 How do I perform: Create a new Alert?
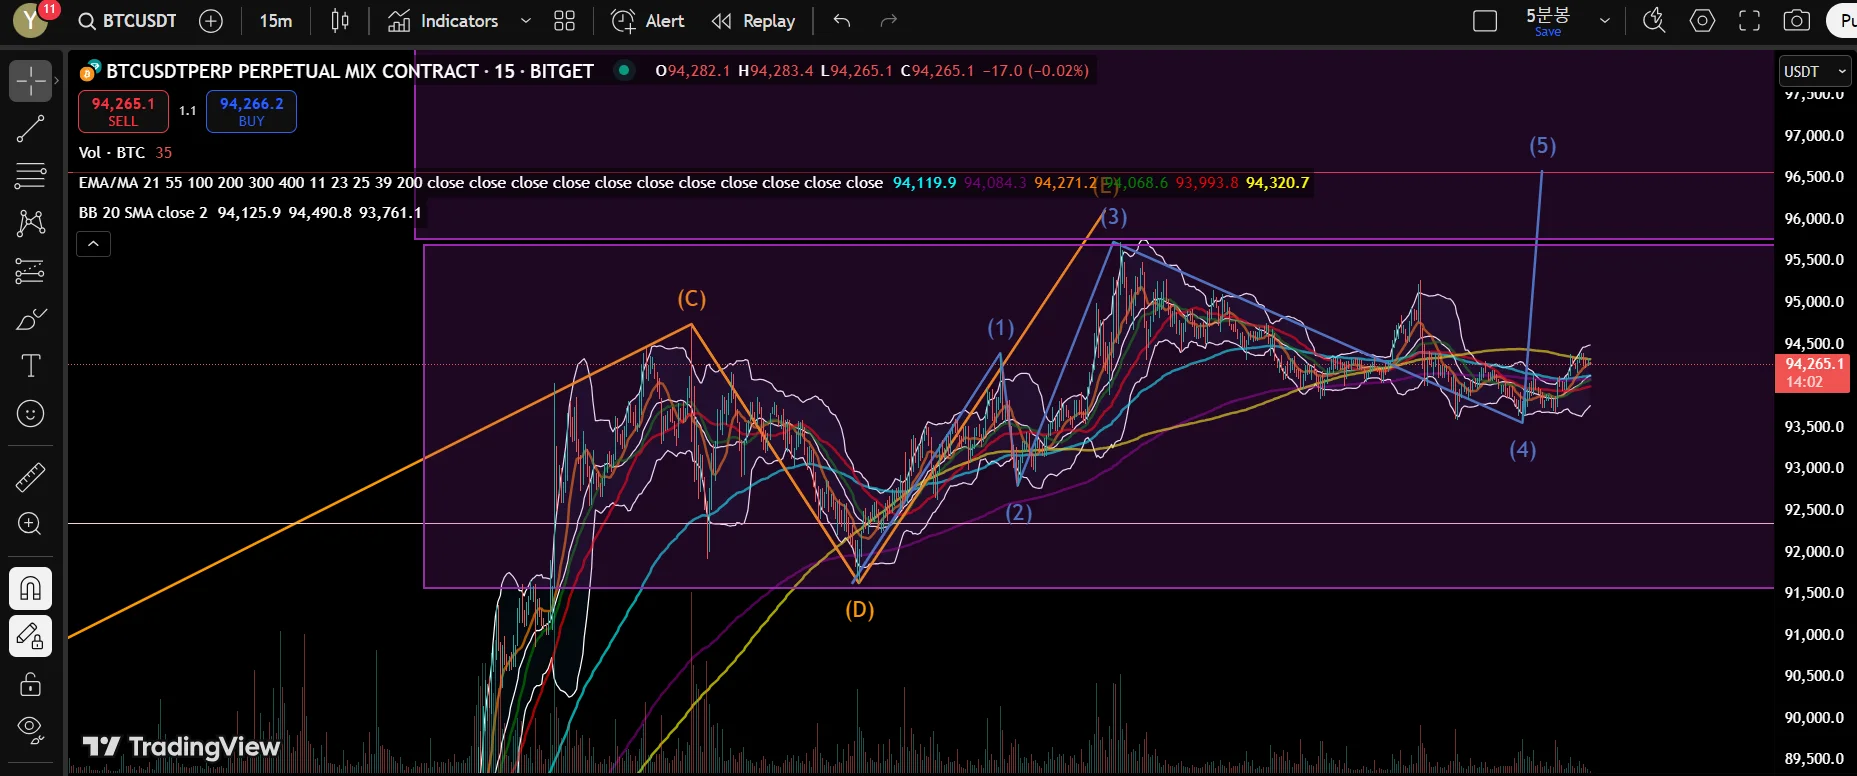648,21
